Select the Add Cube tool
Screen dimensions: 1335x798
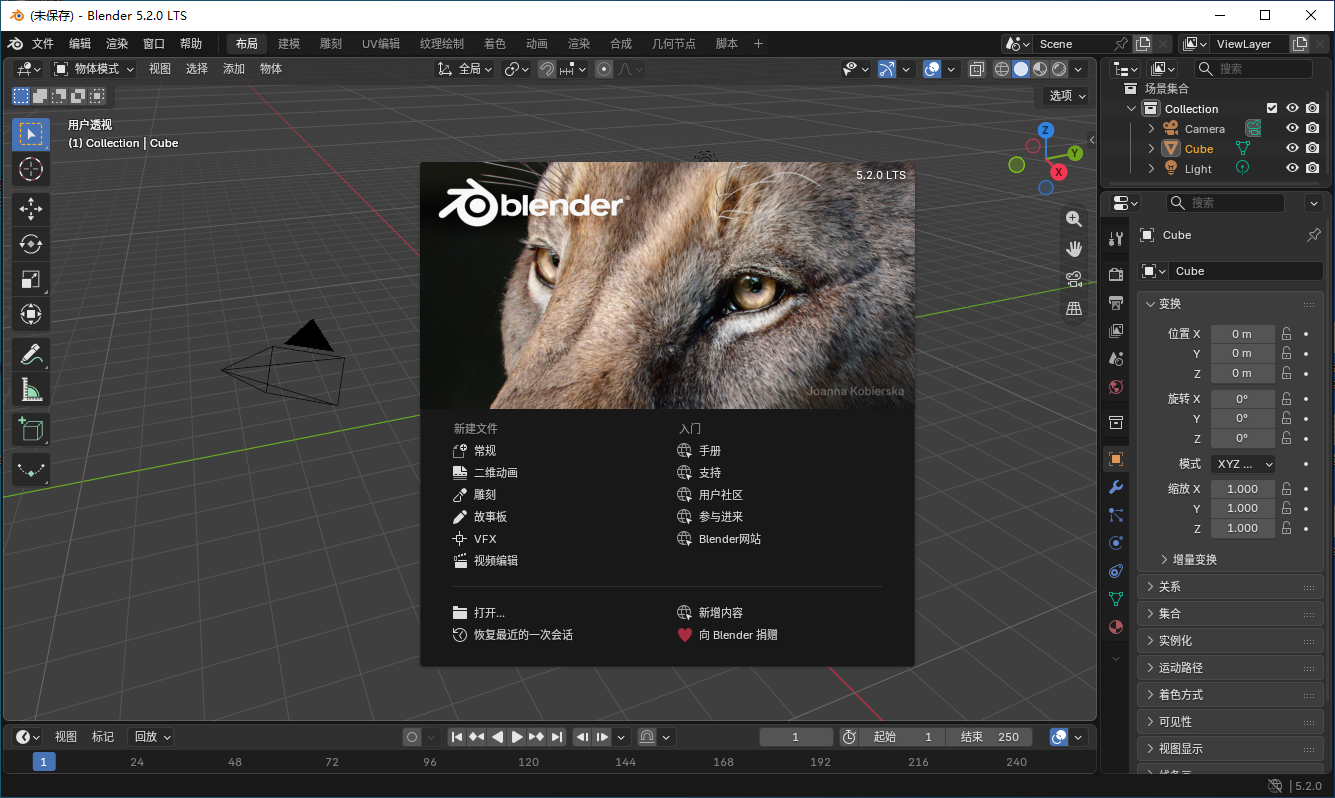[x=31, y=429]
